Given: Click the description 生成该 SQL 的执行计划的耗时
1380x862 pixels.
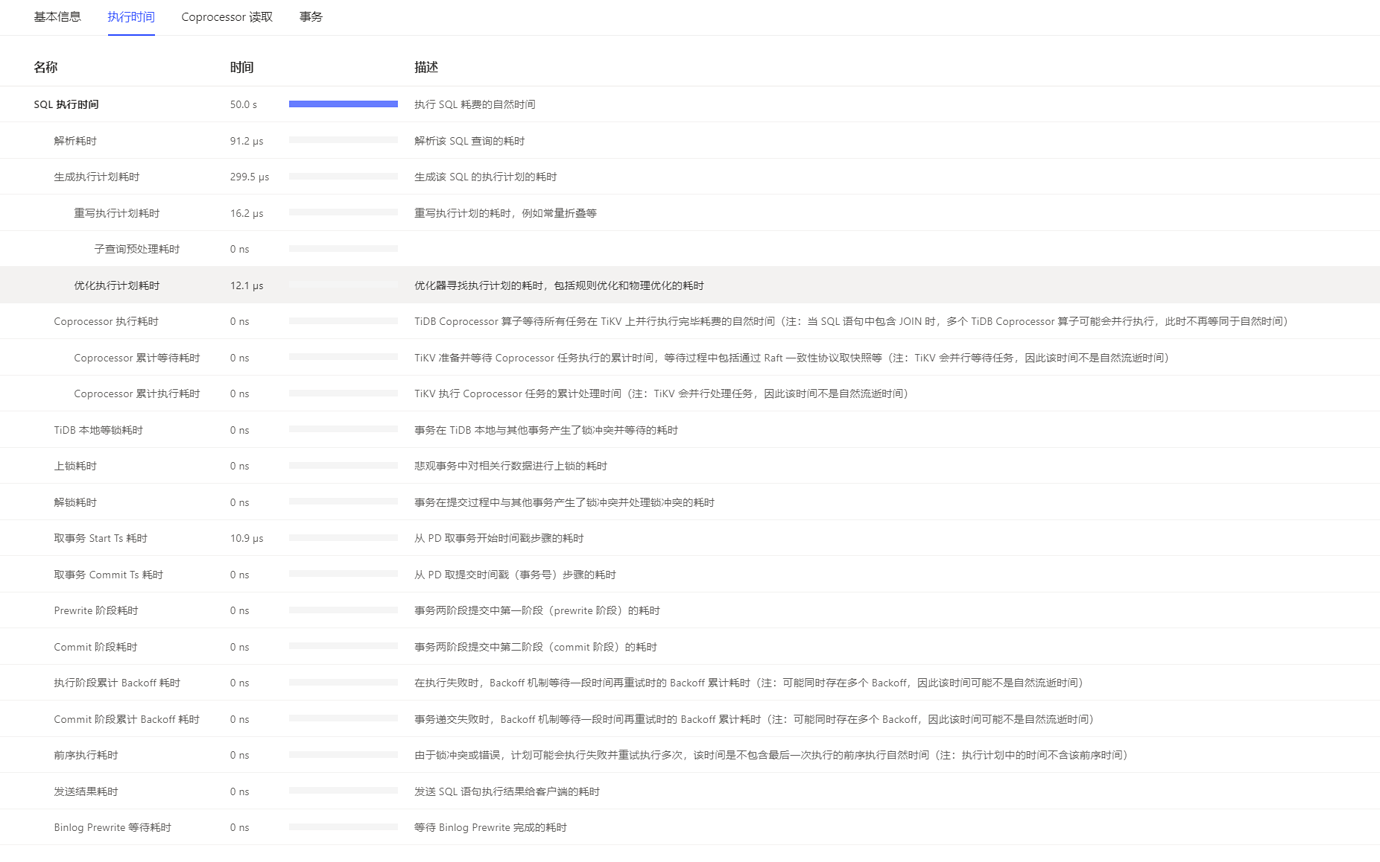Looking at the screenshot, I should pyautogui.click(x=485, y=177).
